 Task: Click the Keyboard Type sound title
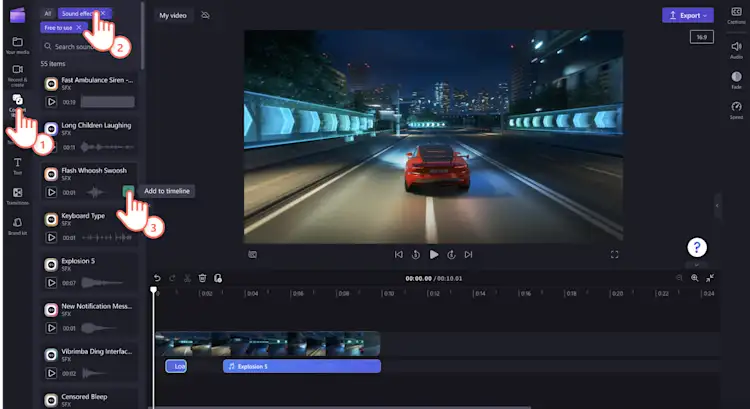(x=83, y=216)
